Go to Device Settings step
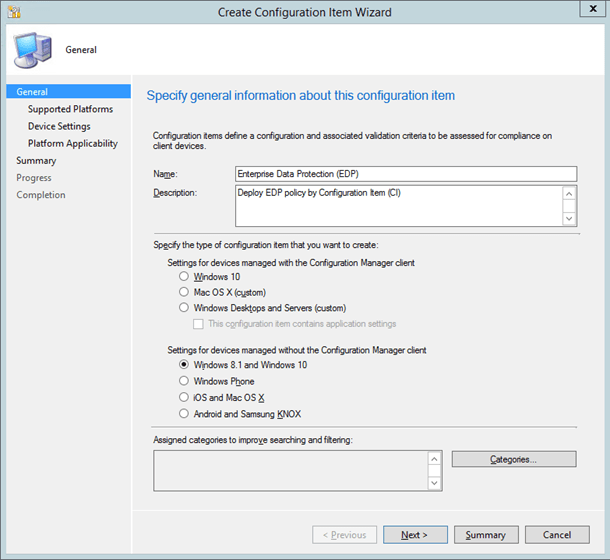Viewport: 610px width, 560px height. (x=59, y=126)
